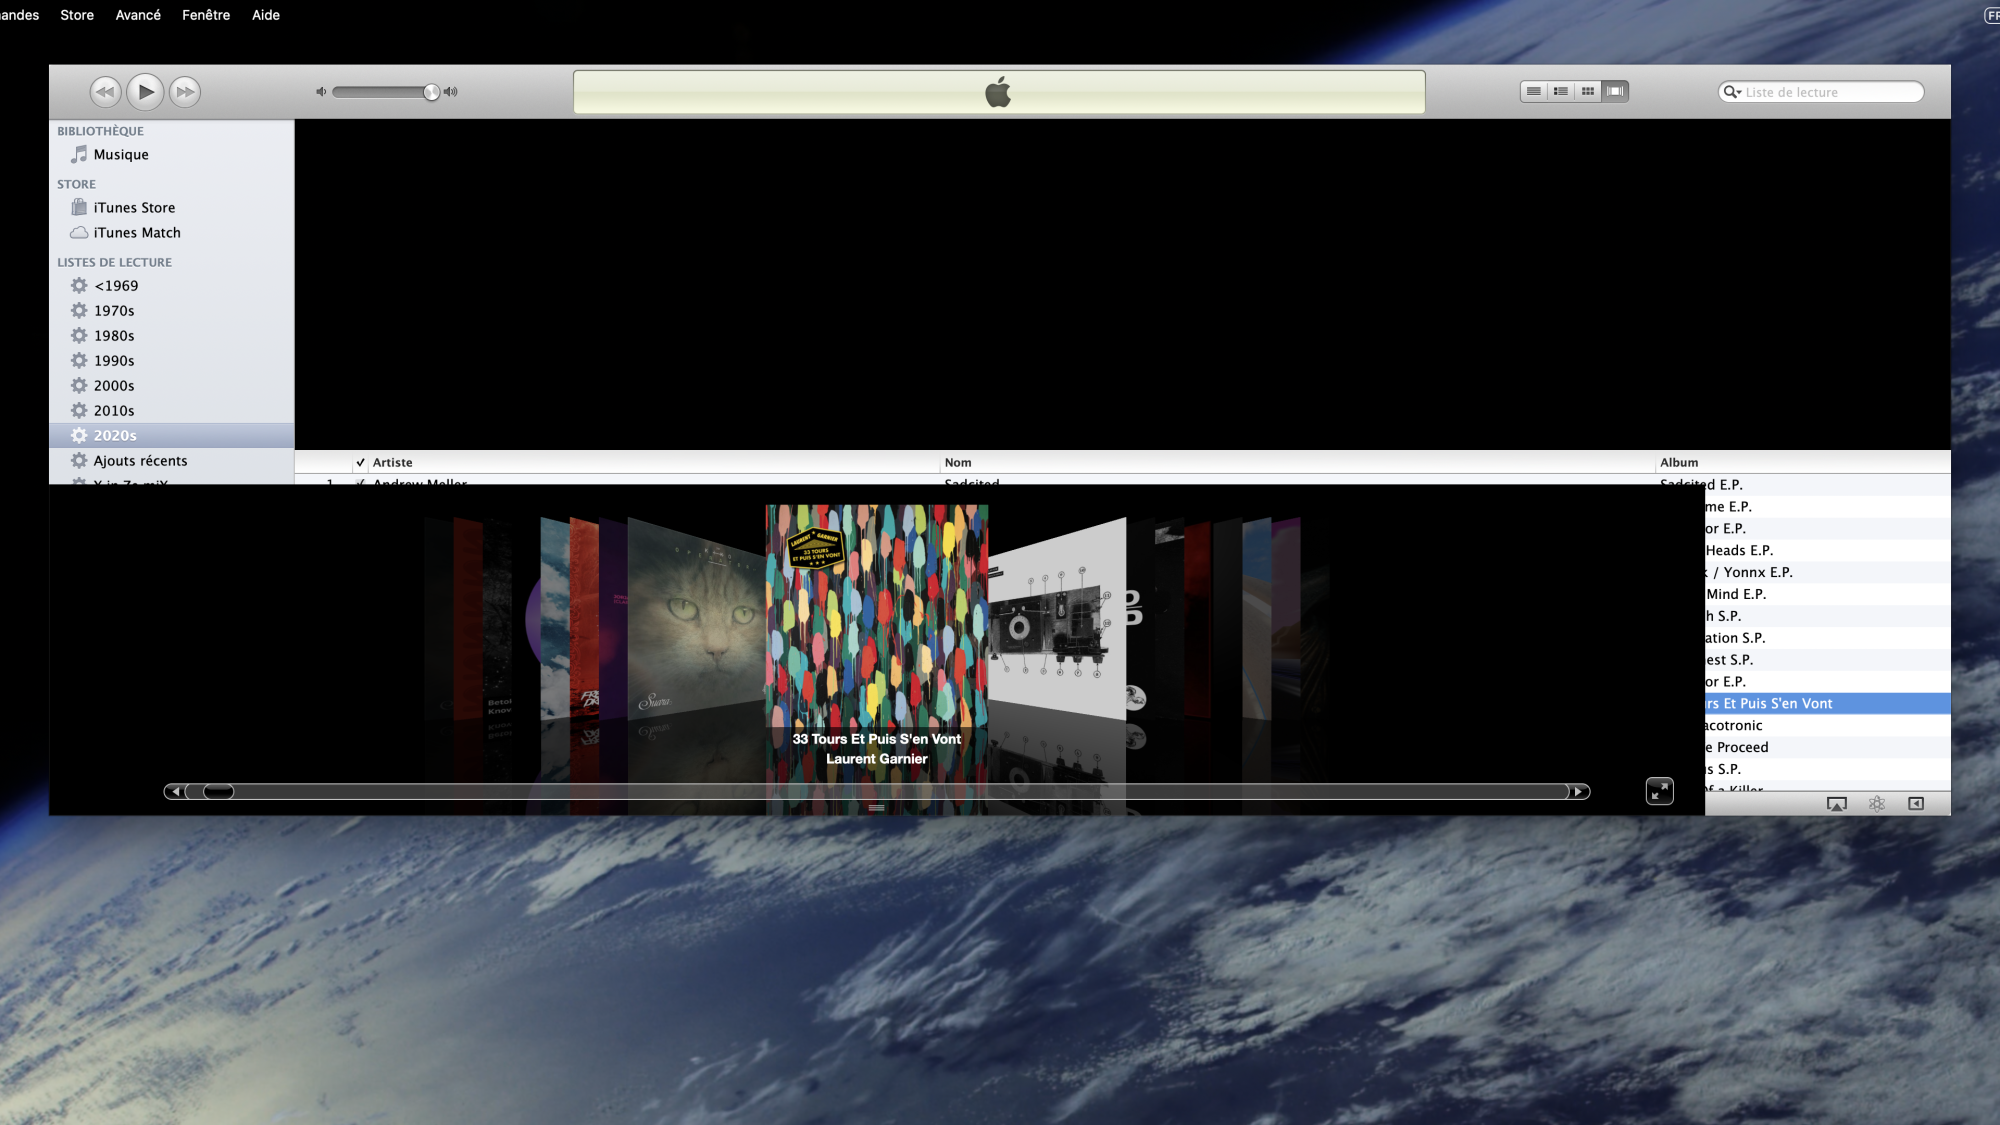Screen dimensions: 2000x1125
Task: Turn on Genius with atom icon
Action: tap(1877, 804)
